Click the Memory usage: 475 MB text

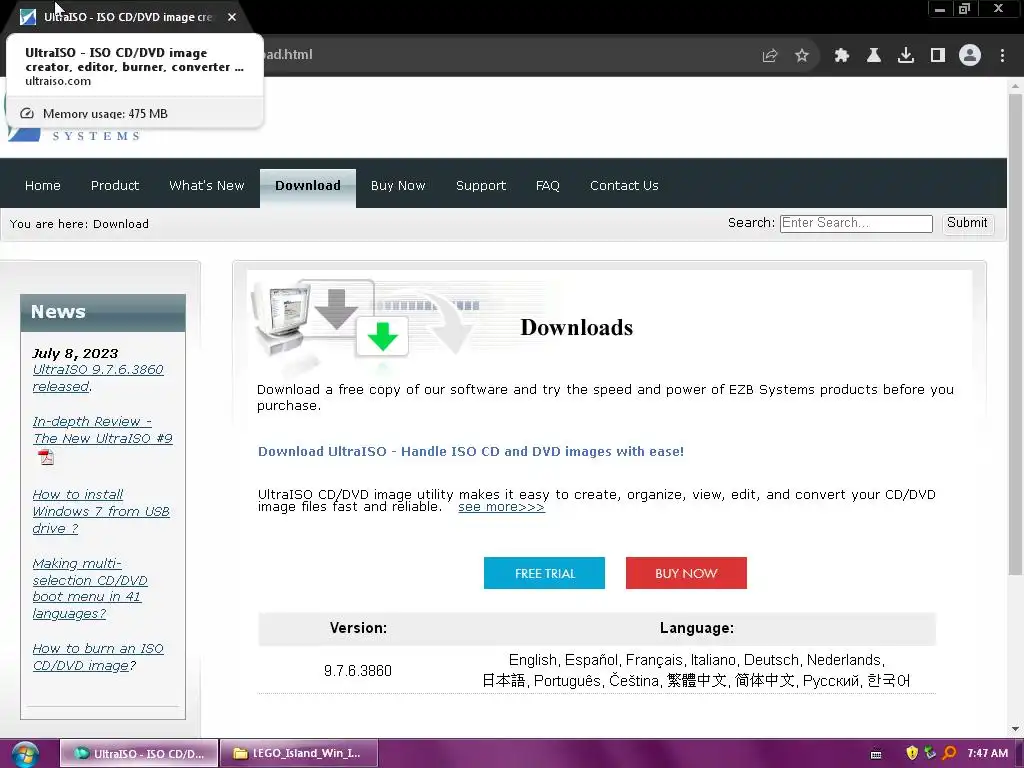(x=105, y=114)
